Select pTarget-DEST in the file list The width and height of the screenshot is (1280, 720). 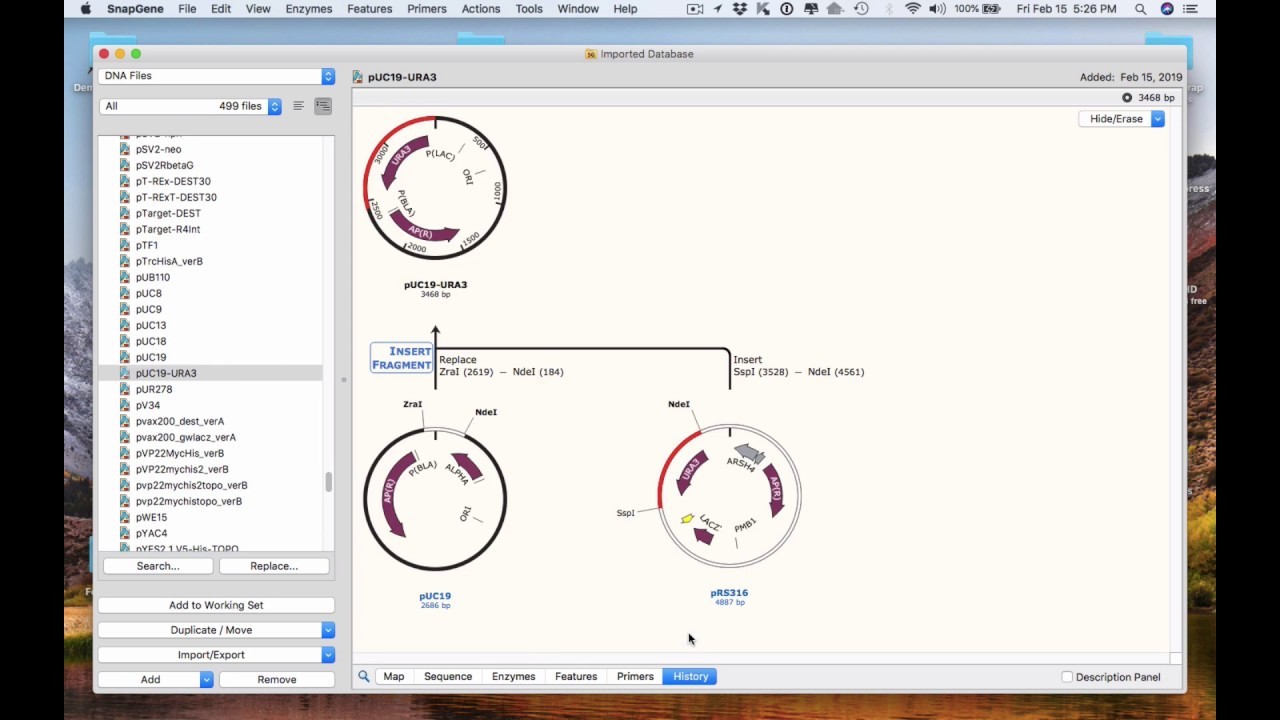click(168, 213)
